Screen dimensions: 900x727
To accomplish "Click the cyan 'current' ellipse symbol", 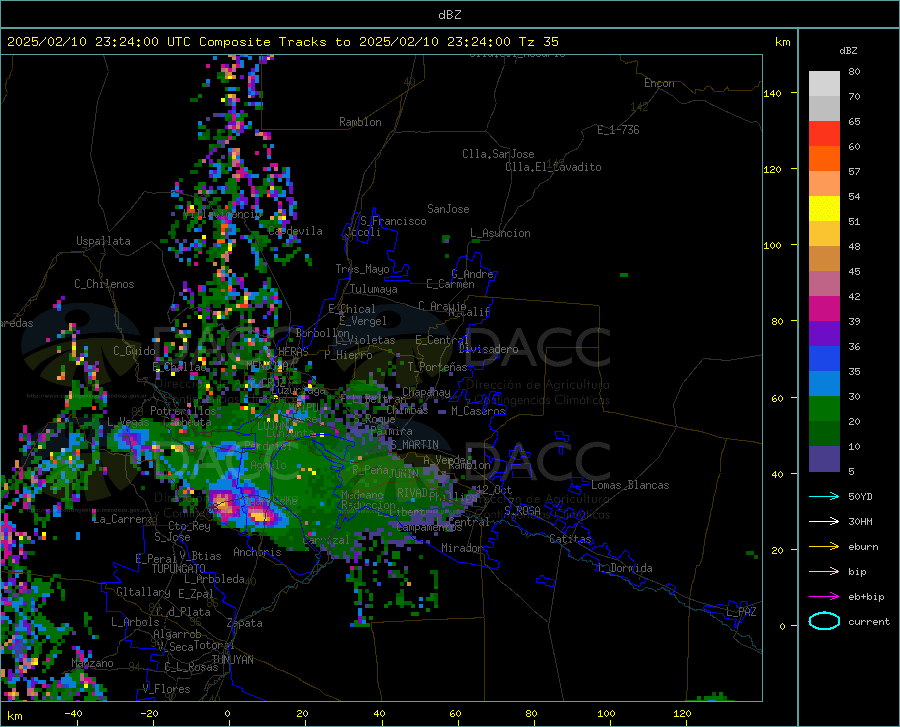I will tap(824, 621).
